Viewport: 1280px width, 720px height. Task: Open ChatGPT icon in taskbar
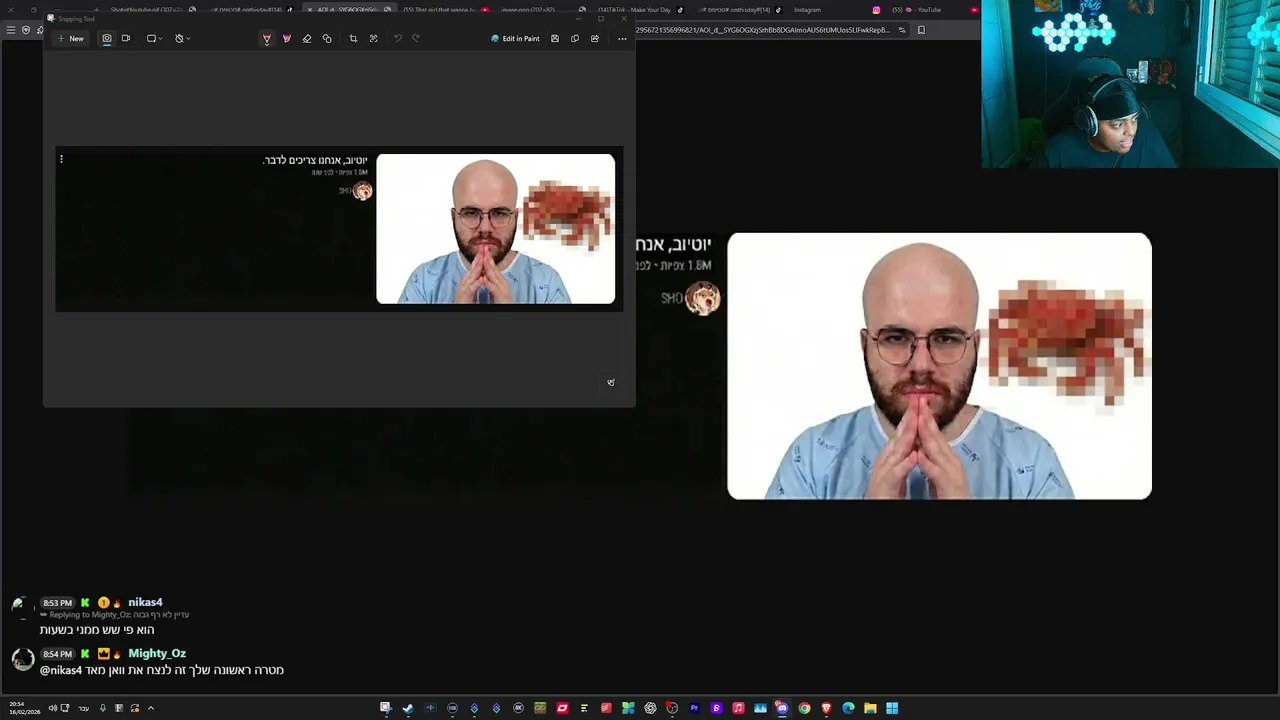650,708
